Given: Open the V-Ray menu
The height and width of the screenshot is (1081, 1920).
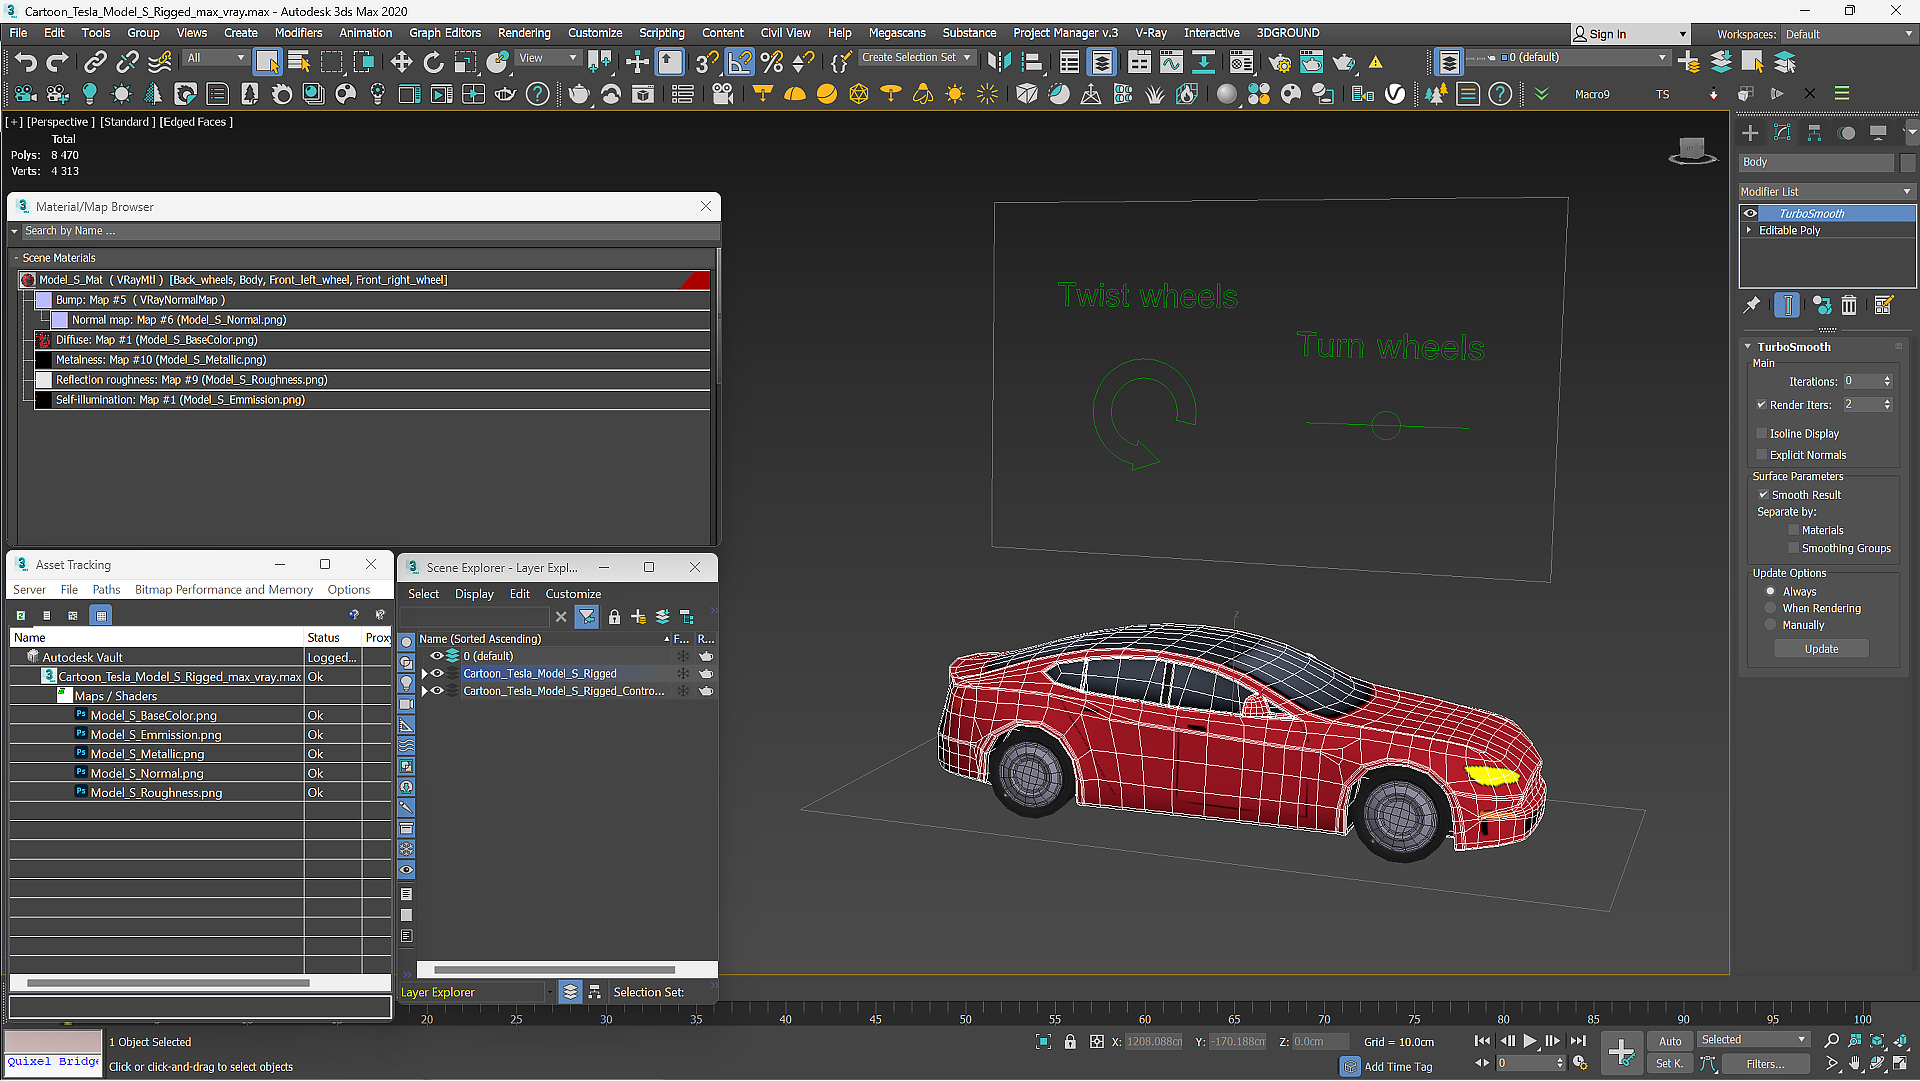Looking at the screenshot, I should coord(1151,33).
